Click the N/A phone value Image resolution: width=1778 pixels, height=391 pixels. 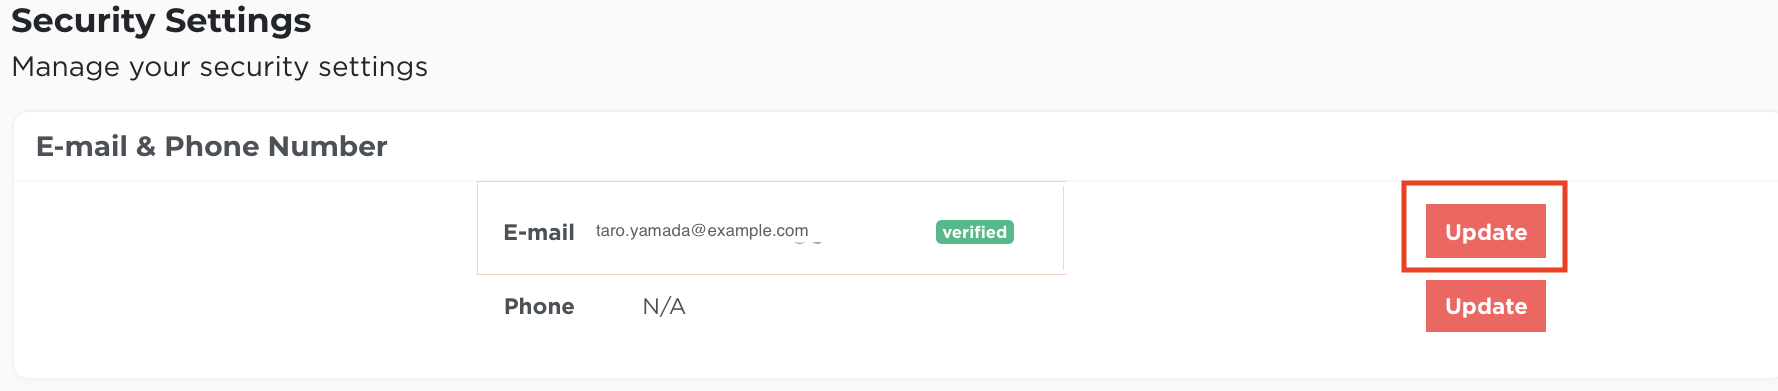pyautogui.click(x=664, y=306)
